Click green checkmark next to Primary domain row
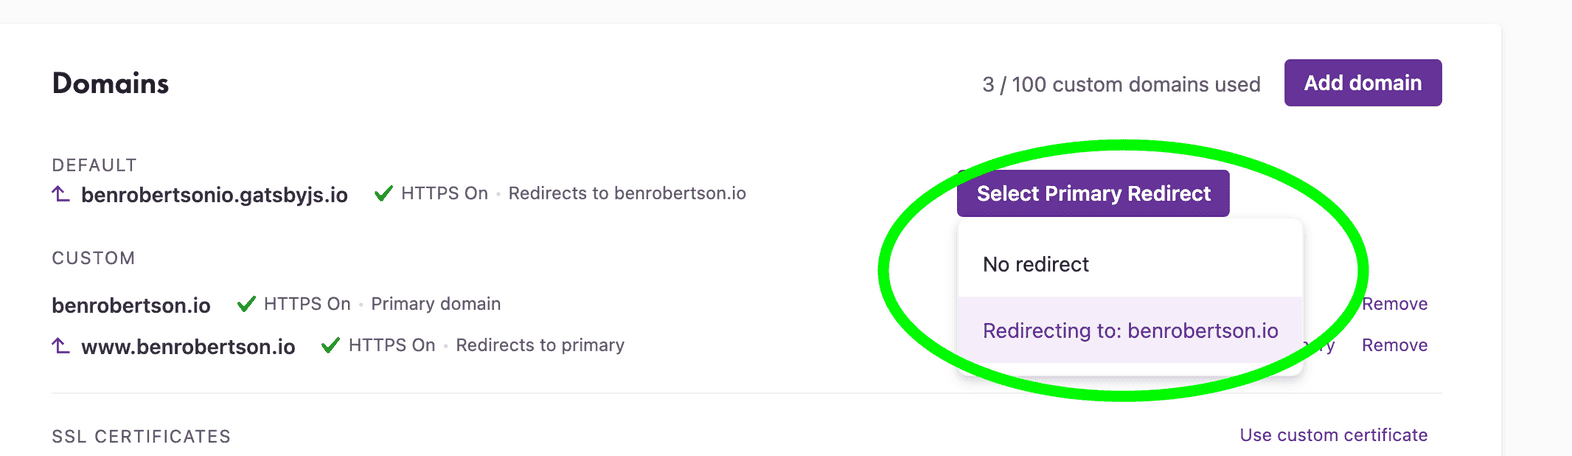 coord(246,304)
